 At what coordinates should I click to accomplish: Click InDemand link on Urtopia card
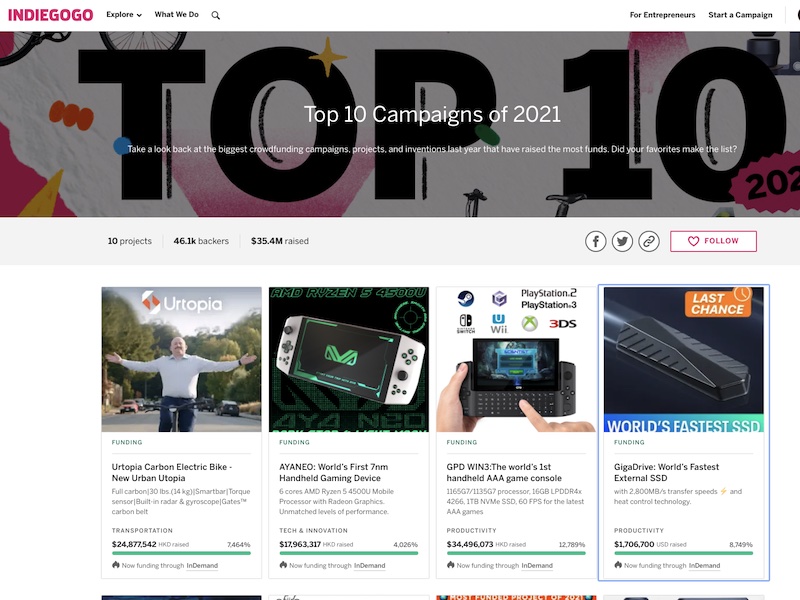202,565
